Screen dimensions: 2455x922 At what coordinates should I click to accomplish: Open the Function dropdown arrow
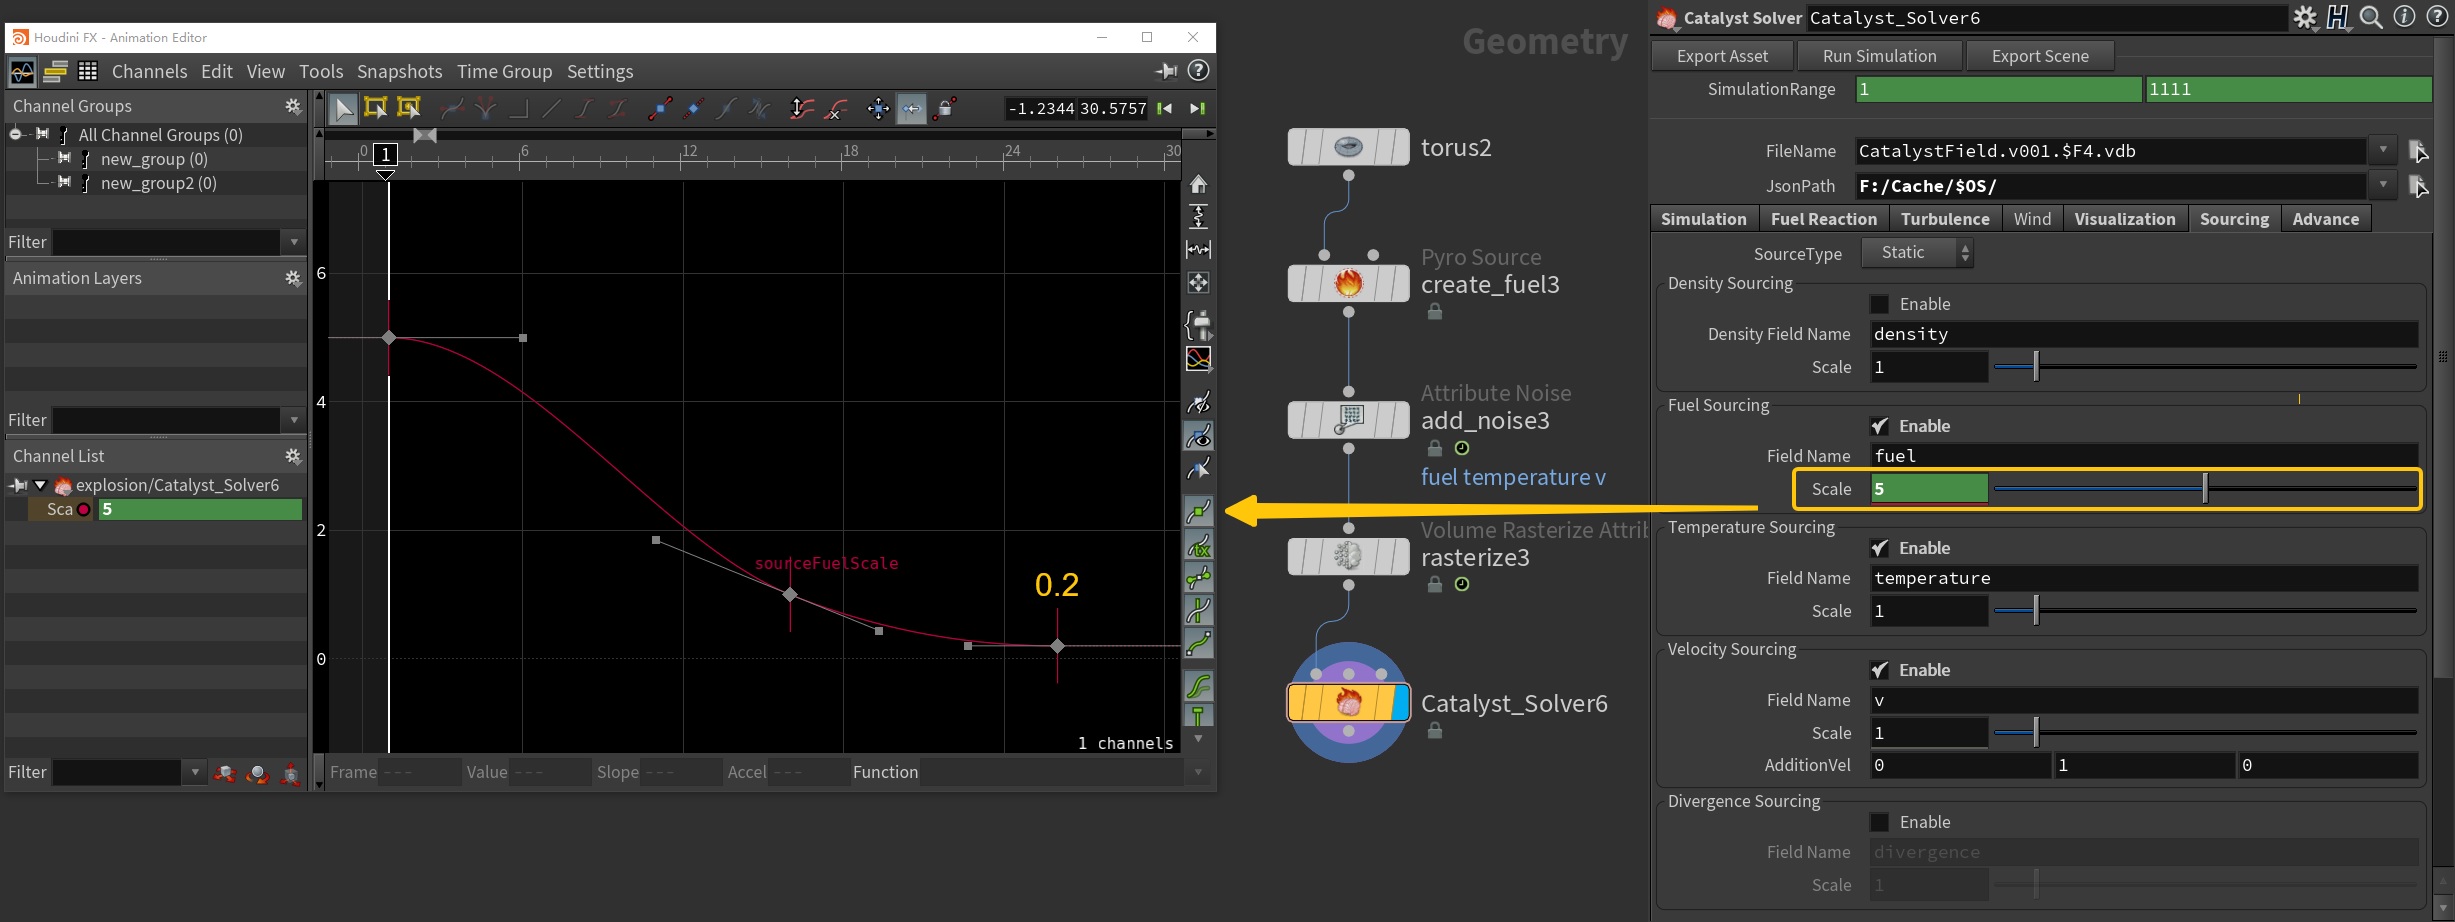coord(1197,772)
